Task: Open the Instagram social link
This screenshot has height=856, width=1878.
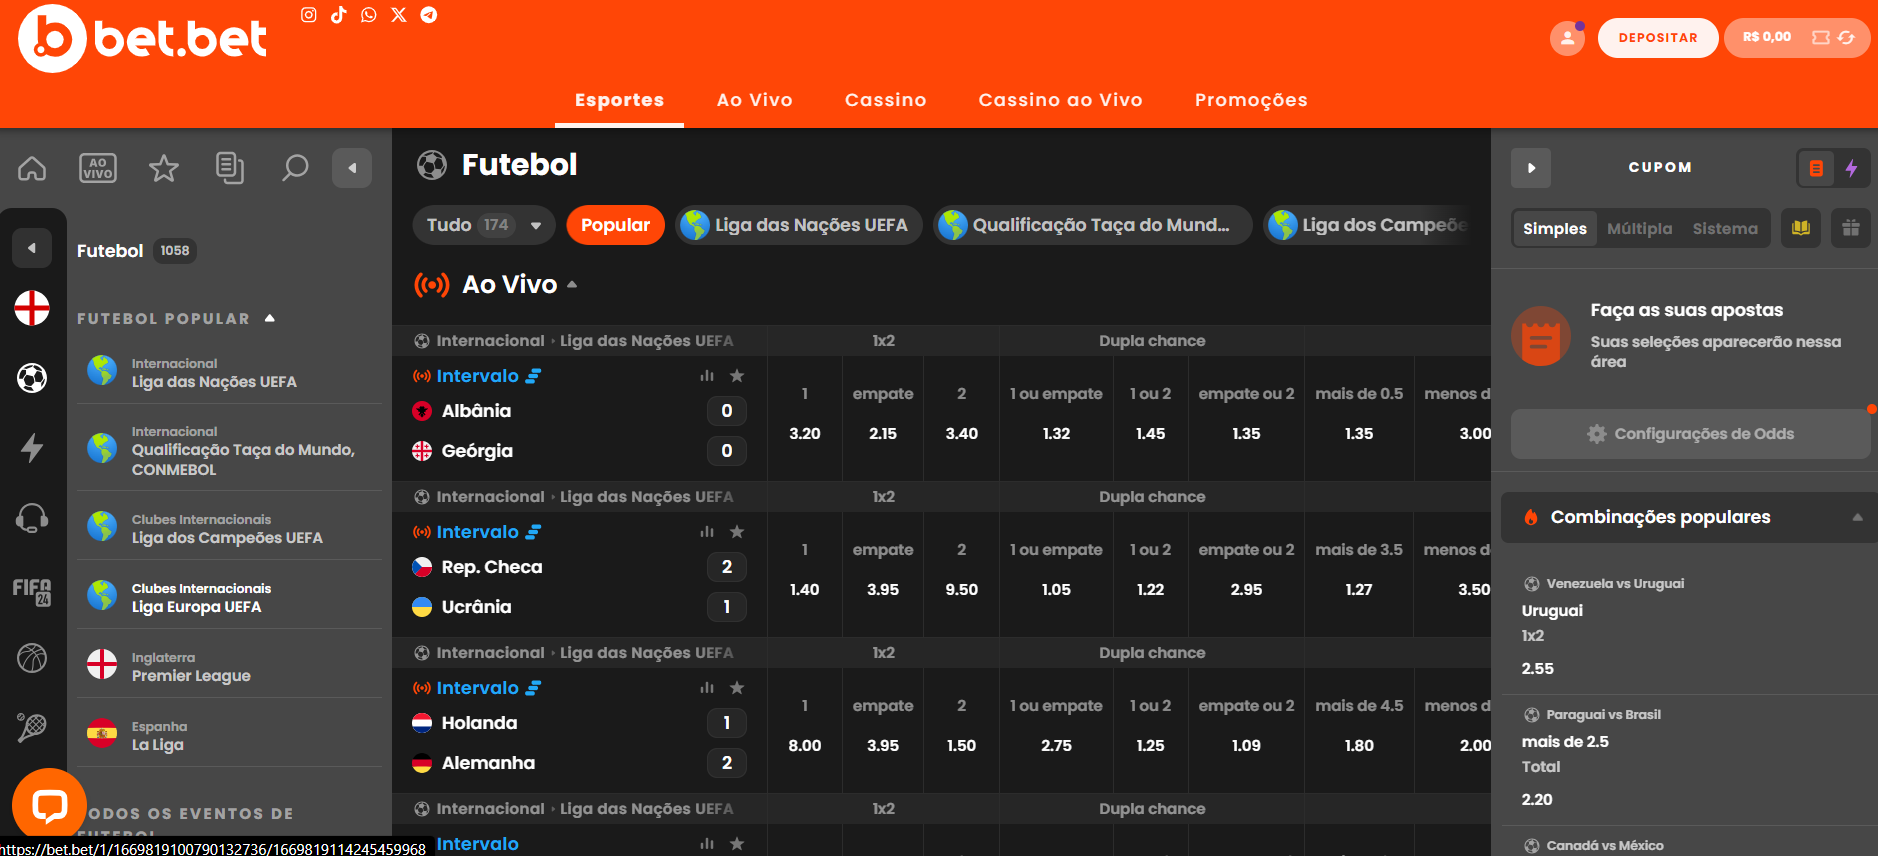Action: (x=309, y=15)
